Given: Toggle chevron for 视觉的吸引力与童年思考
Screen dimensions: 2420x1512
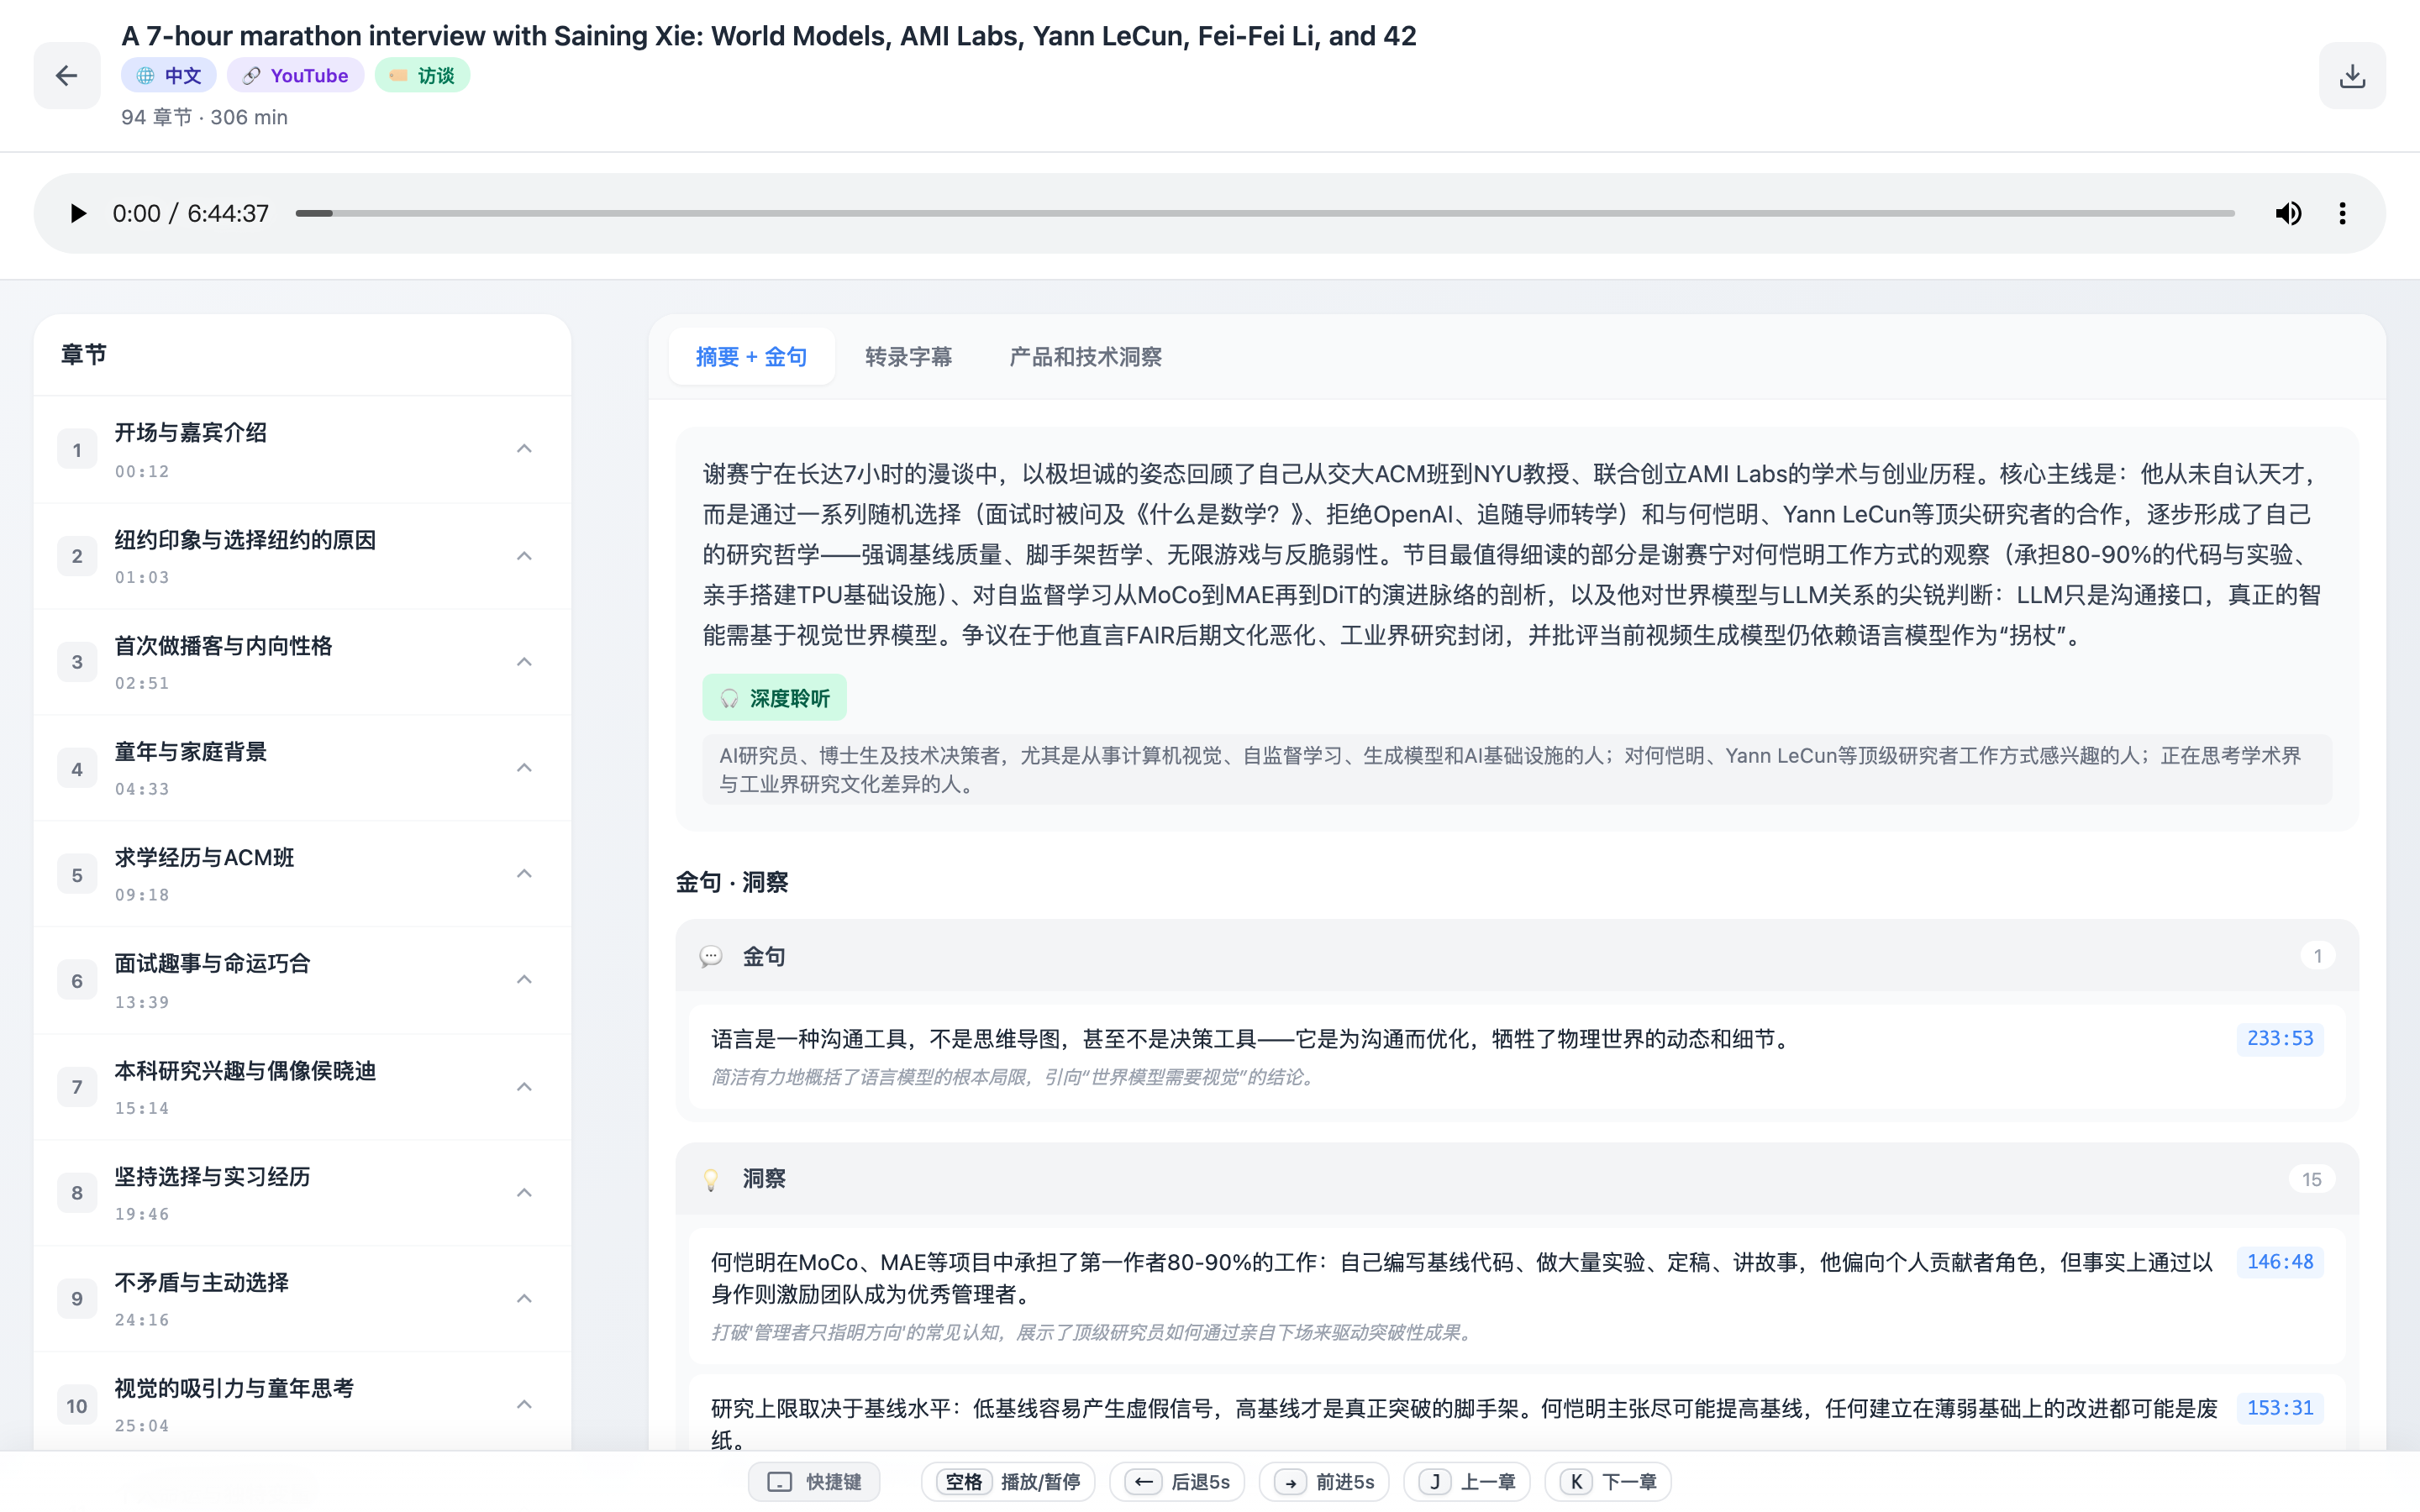Looking at the screenshot, I should coord(524,1405).
